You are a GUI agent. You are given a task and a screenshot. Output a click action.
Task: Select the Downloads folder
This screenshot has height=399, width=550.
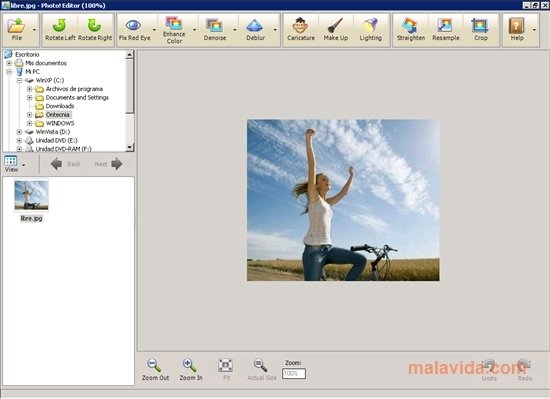point(60,106)
